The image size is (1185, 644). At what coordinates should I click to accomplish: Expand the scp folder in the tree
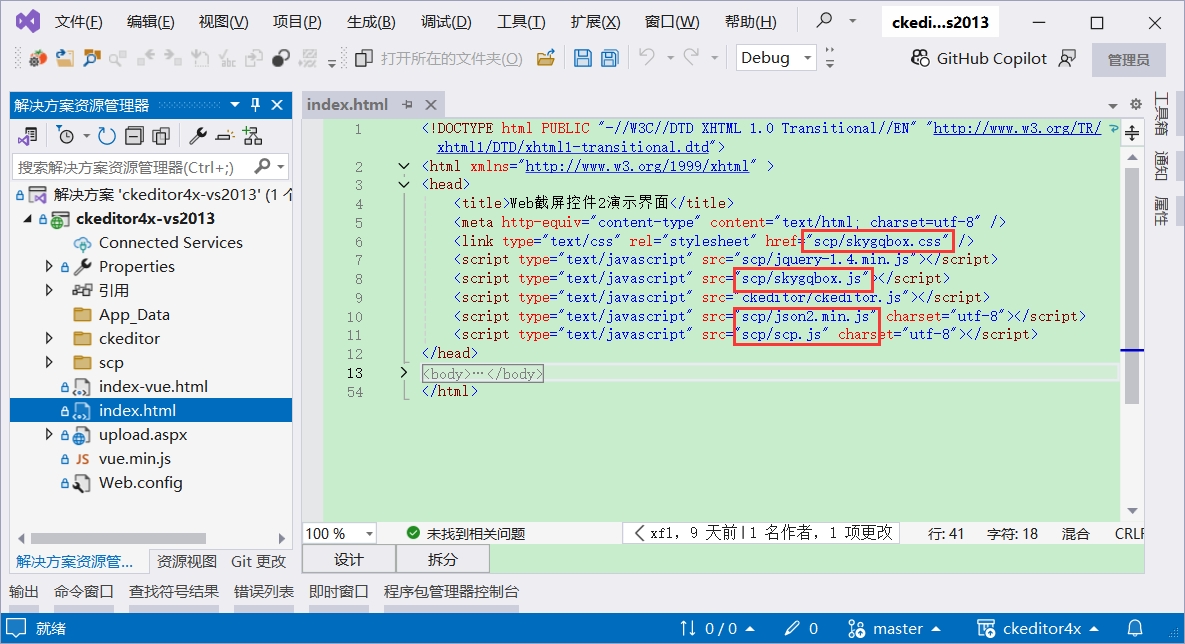tap(49, 362)
